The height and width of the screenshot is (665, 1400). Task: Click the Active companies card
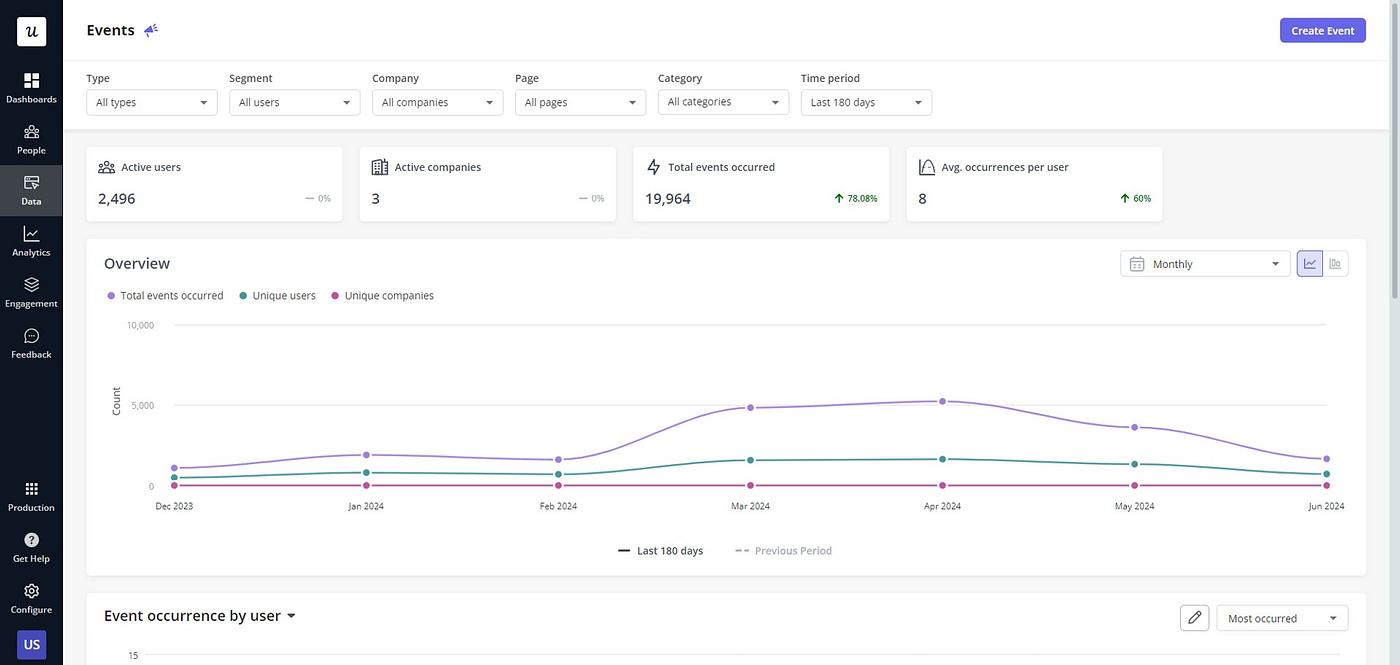point(487,184)
